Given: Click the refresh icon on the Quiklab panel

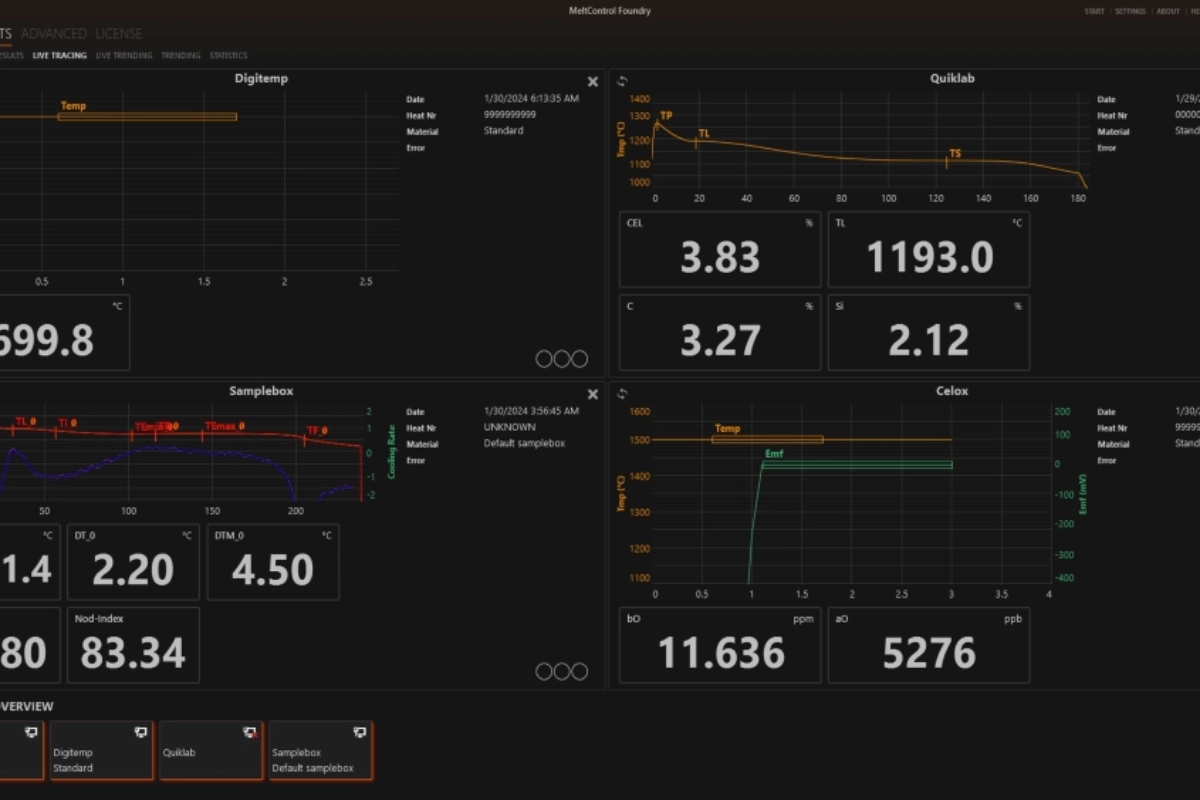Looking at the screenshot, I should [x=622, y=82].
